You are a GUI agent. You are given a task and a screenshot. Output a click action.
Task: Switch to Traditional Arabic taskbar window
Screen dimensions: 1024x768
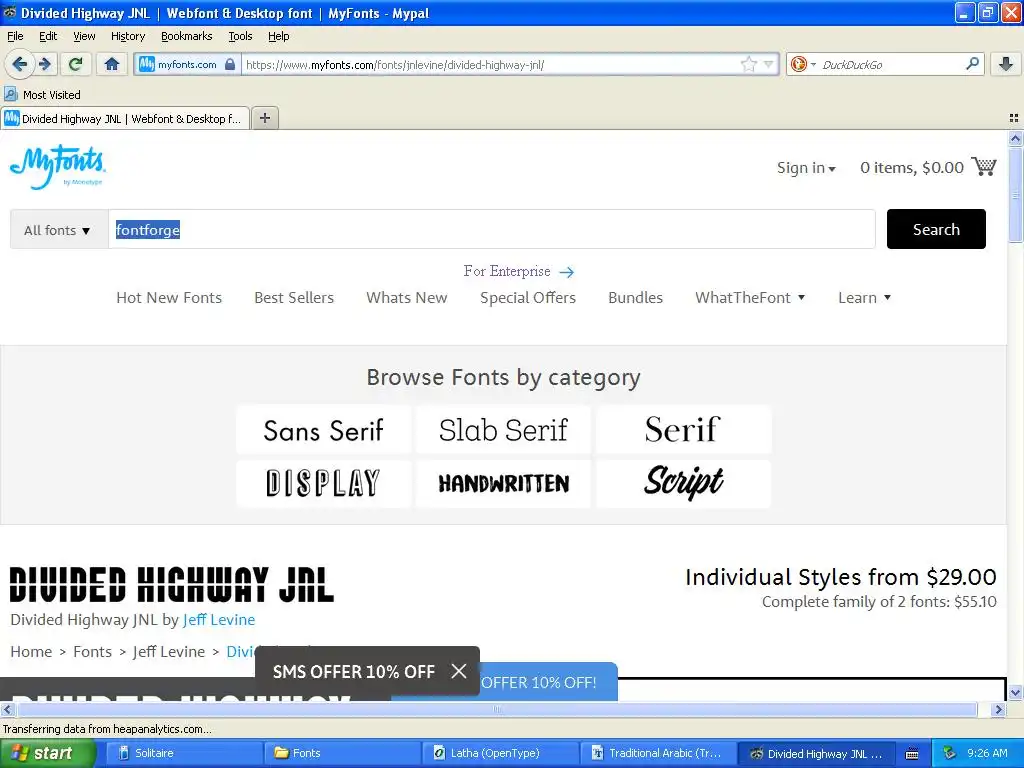pos(659,753)
